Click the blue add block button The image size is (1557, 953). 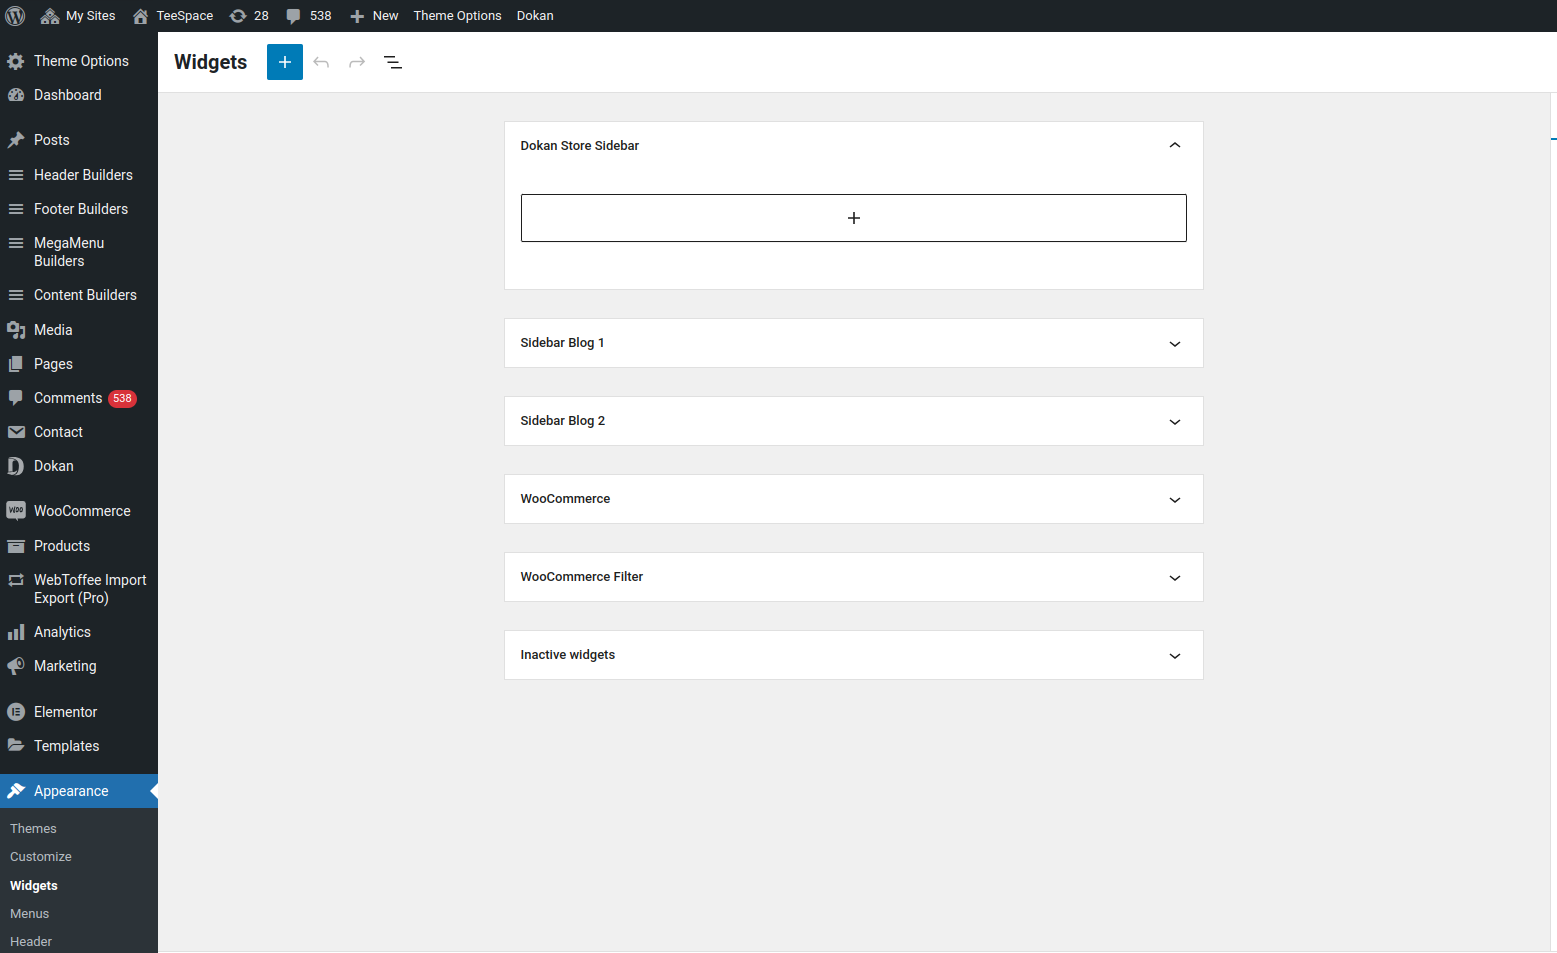pyautogui.click(x=285, y=62)
